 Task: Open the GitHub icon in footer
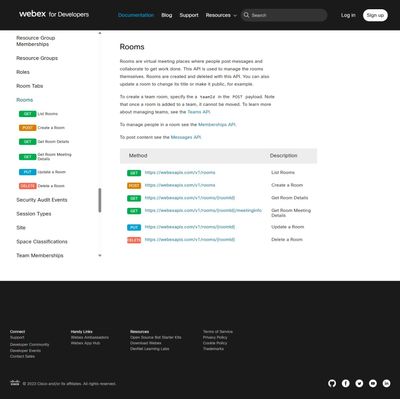click(332, 383)
